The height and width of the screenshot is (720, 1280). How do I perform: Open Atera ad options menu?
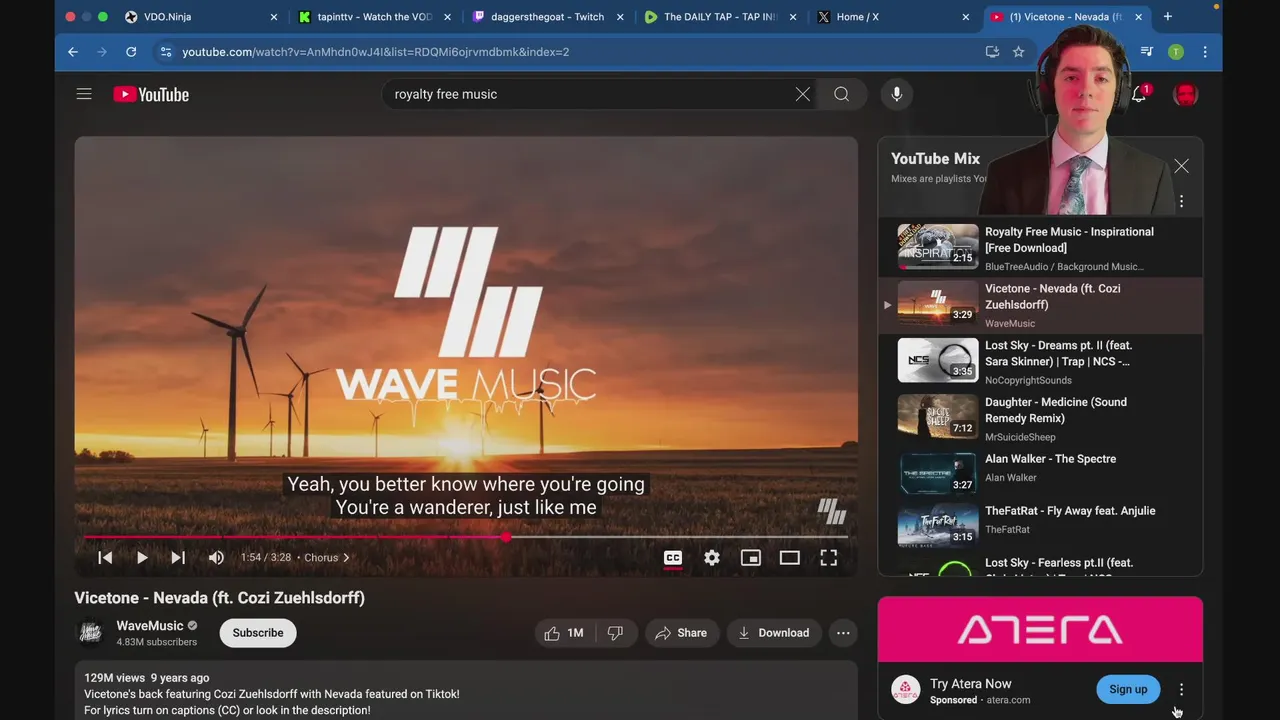click(1181, 690)
